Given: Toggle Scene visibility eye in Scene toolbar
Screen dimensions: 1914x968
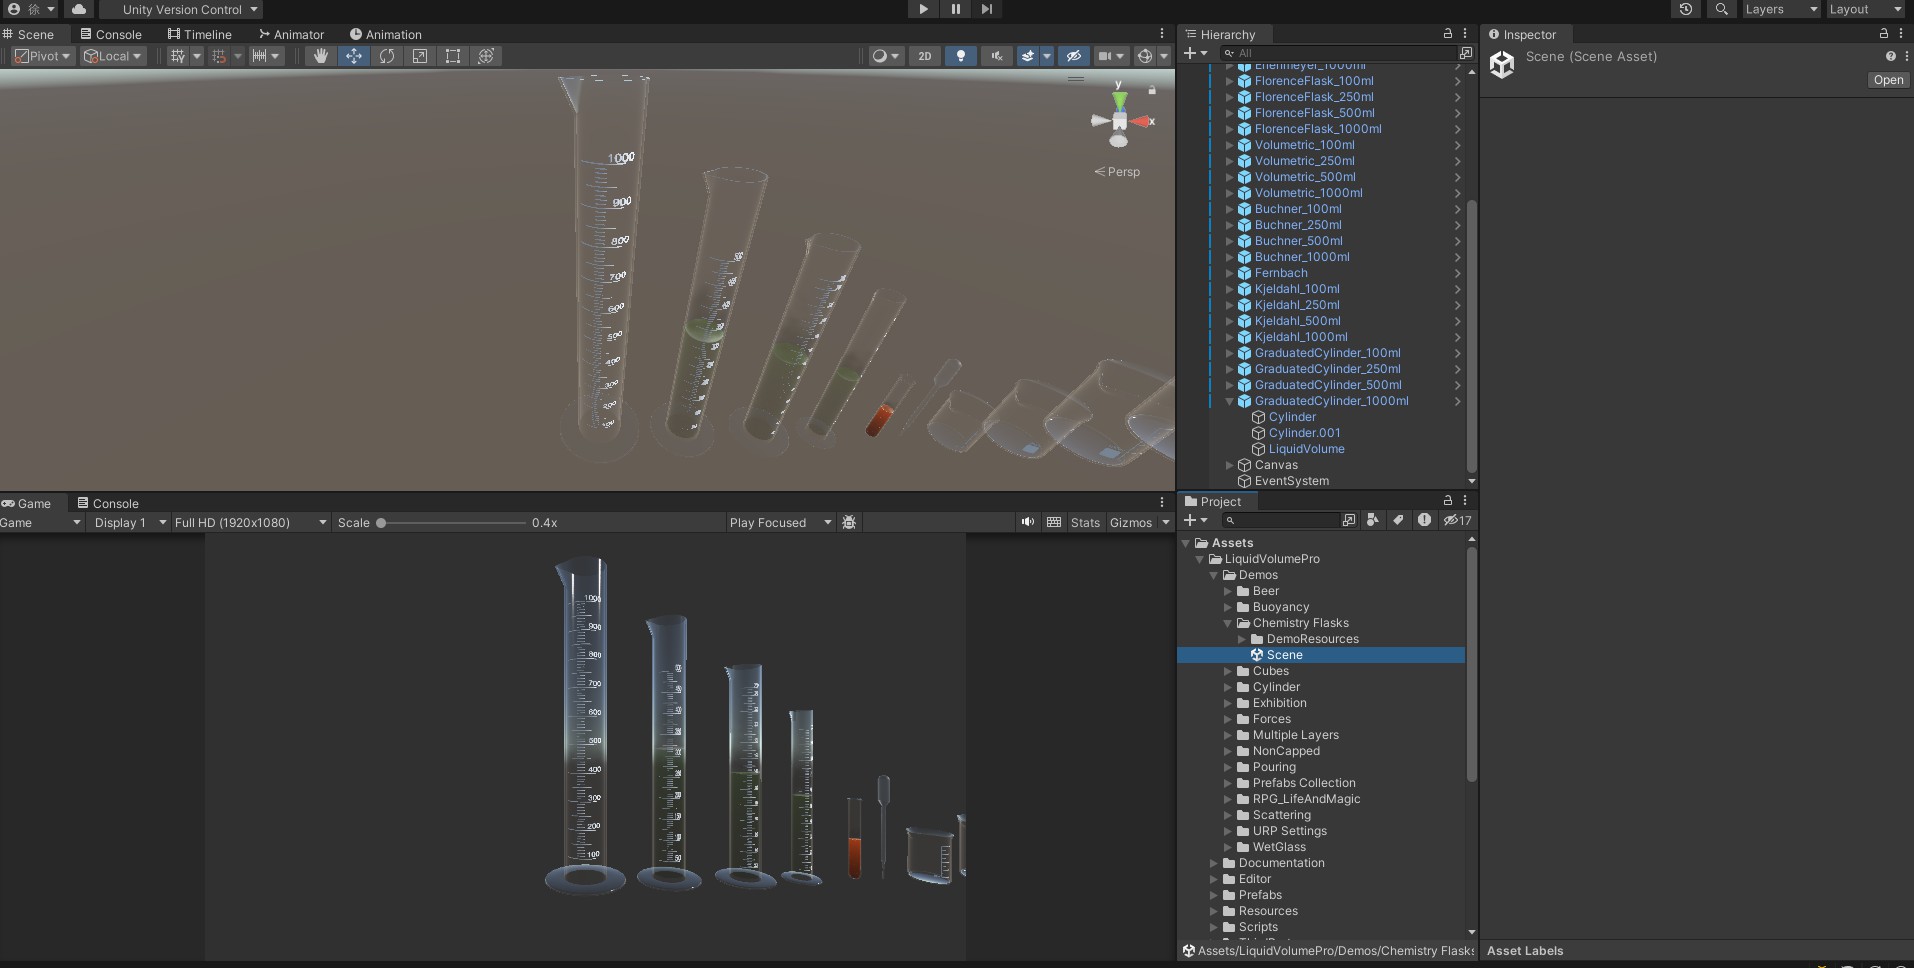Looking at the screenshot, I should tap(1073, 56).
